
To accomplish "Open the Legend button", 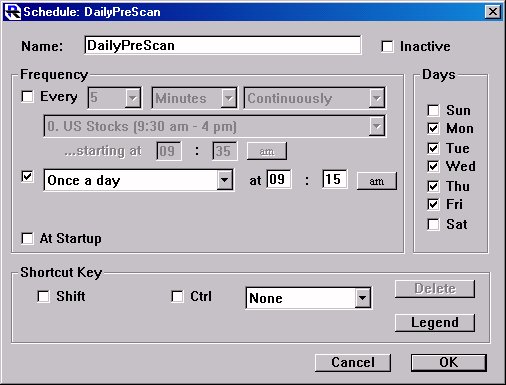I will (x=435, y=323).
